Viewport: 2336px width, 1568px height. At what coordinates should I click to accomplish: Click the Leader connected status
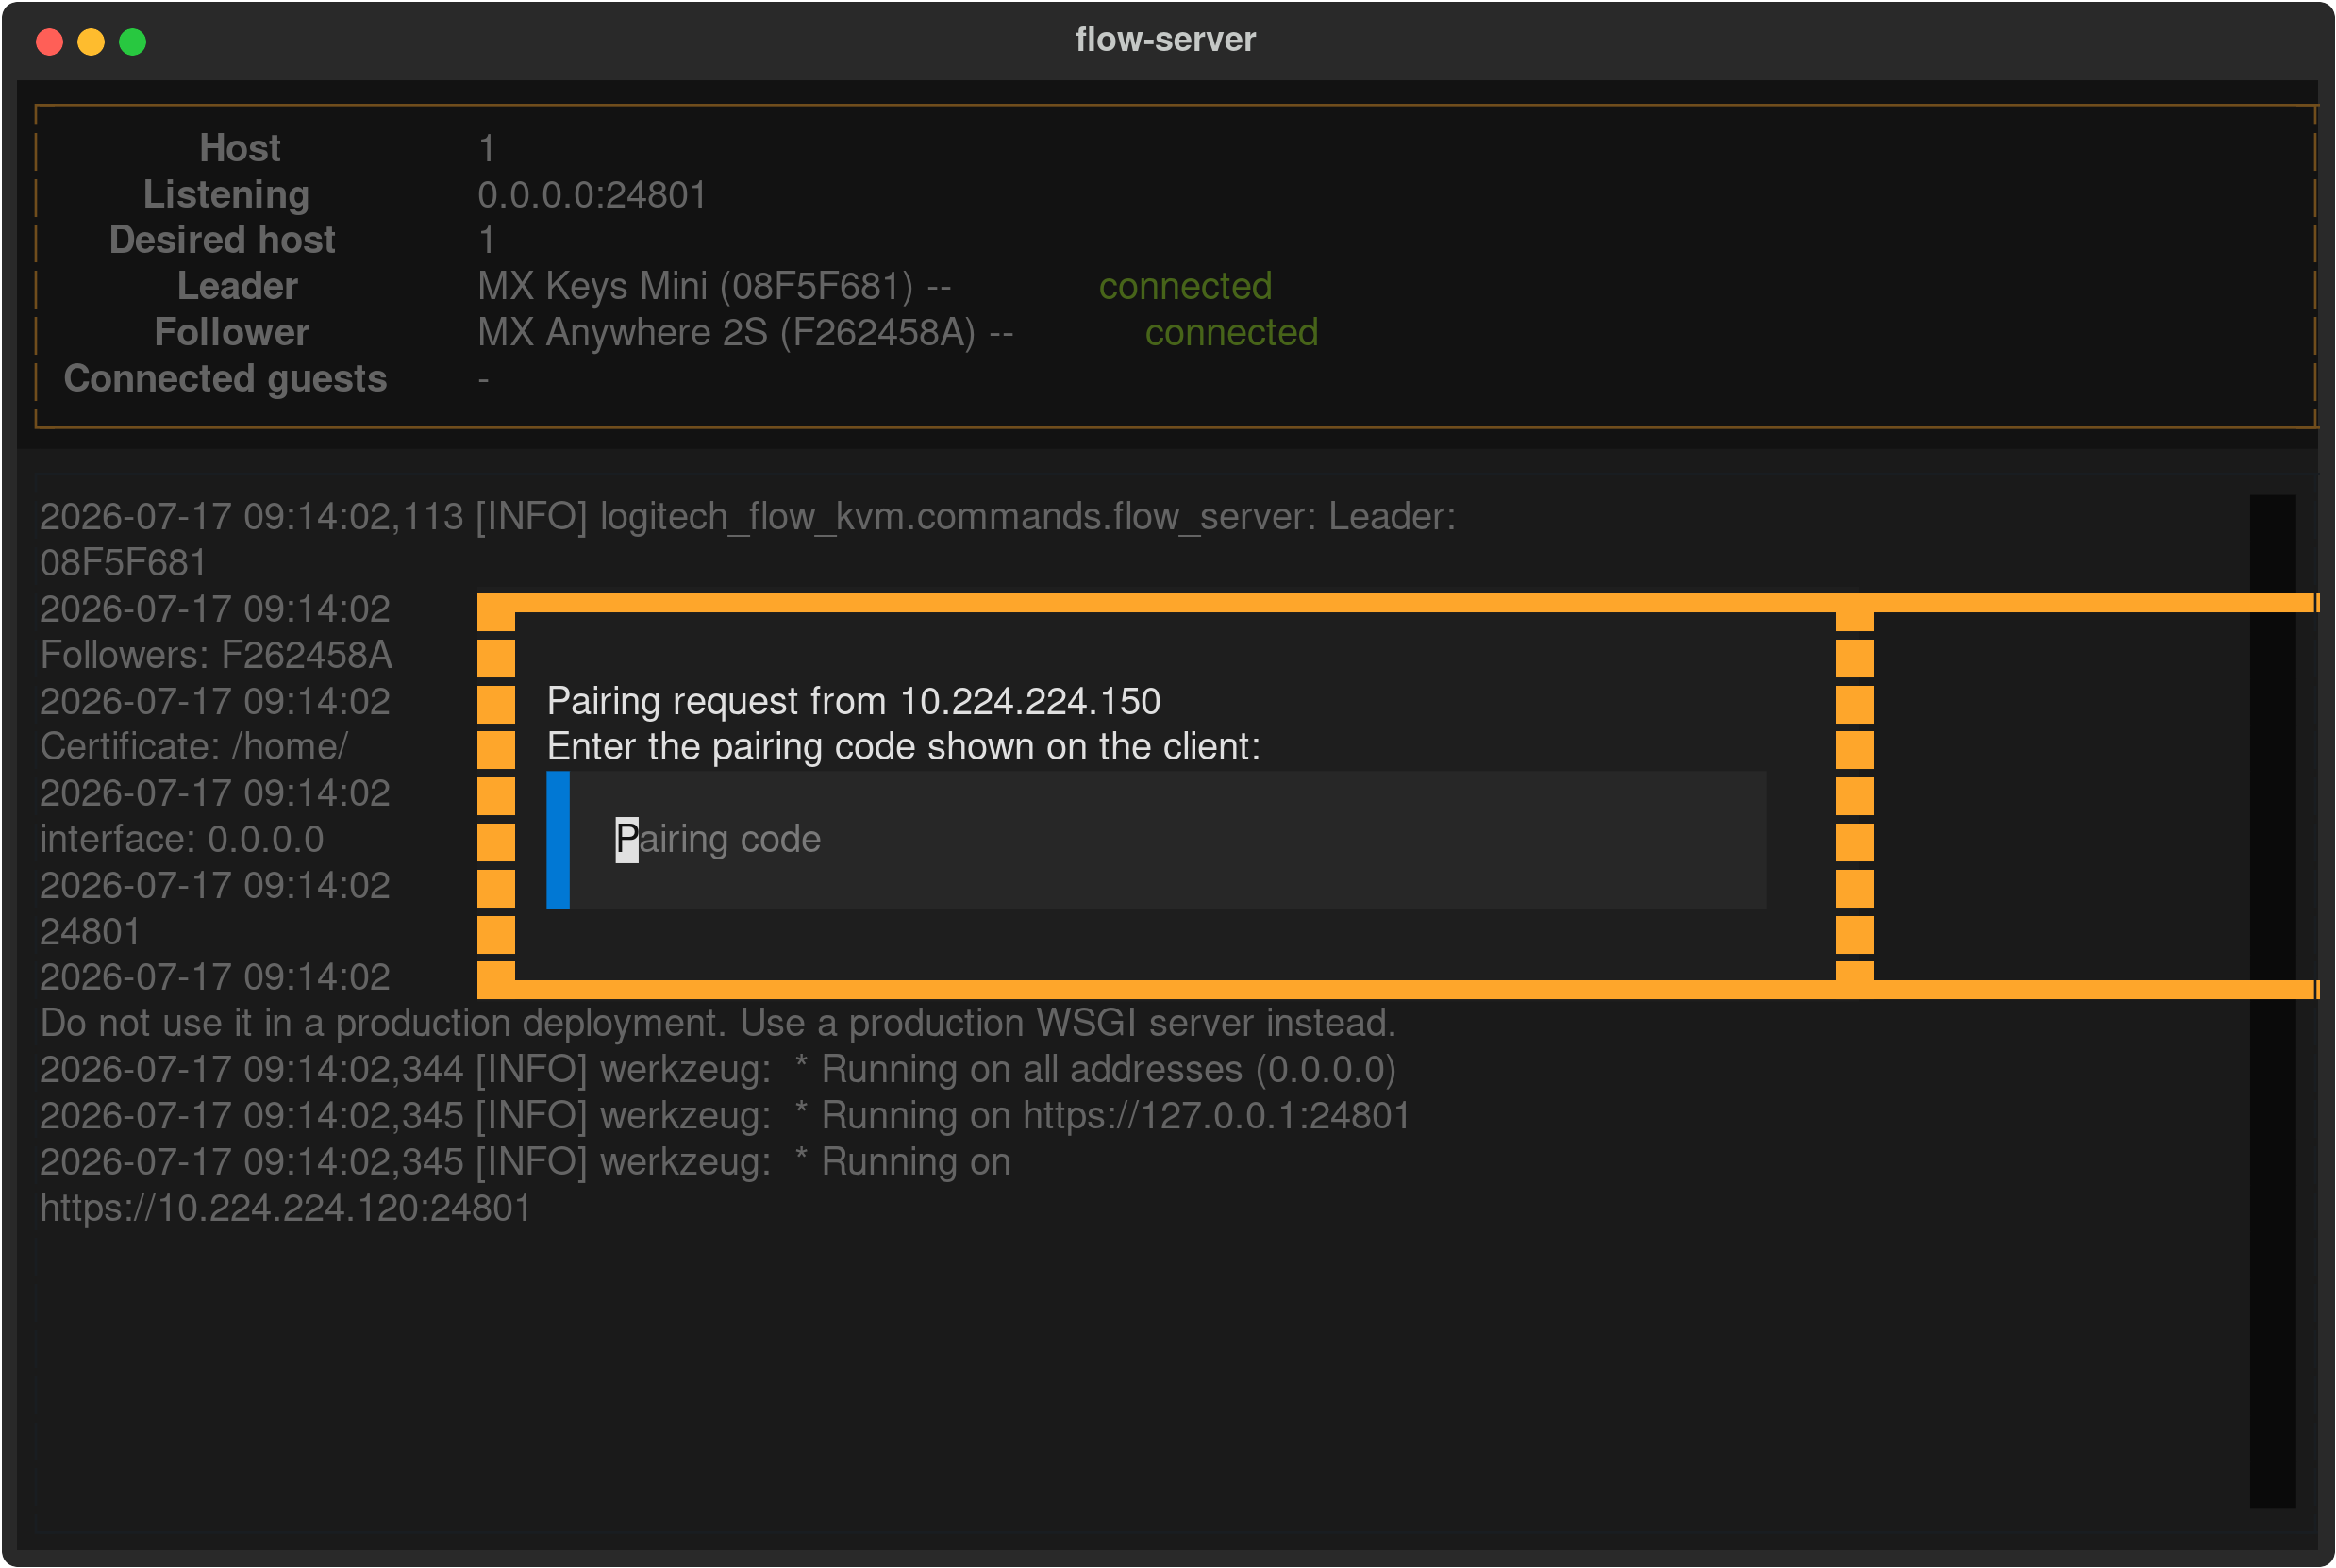point(1185,287)
